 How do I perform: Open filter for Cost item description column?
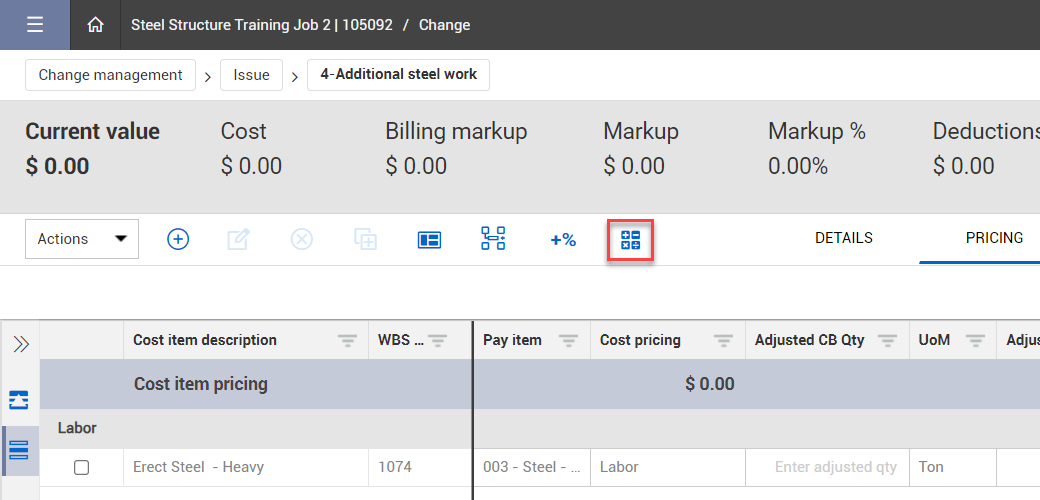(x=347, y=341)
